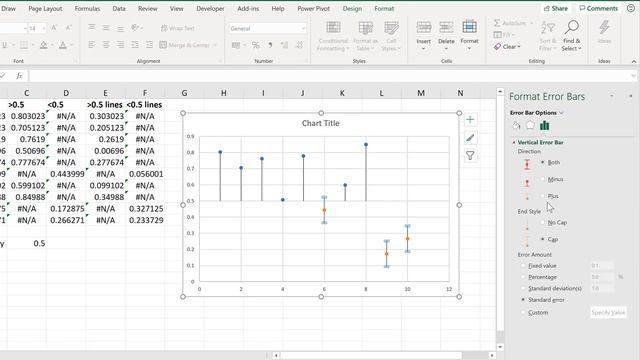Collapse the ribbon chevron
The image size is (640, 360).
(x=633, y=61)
